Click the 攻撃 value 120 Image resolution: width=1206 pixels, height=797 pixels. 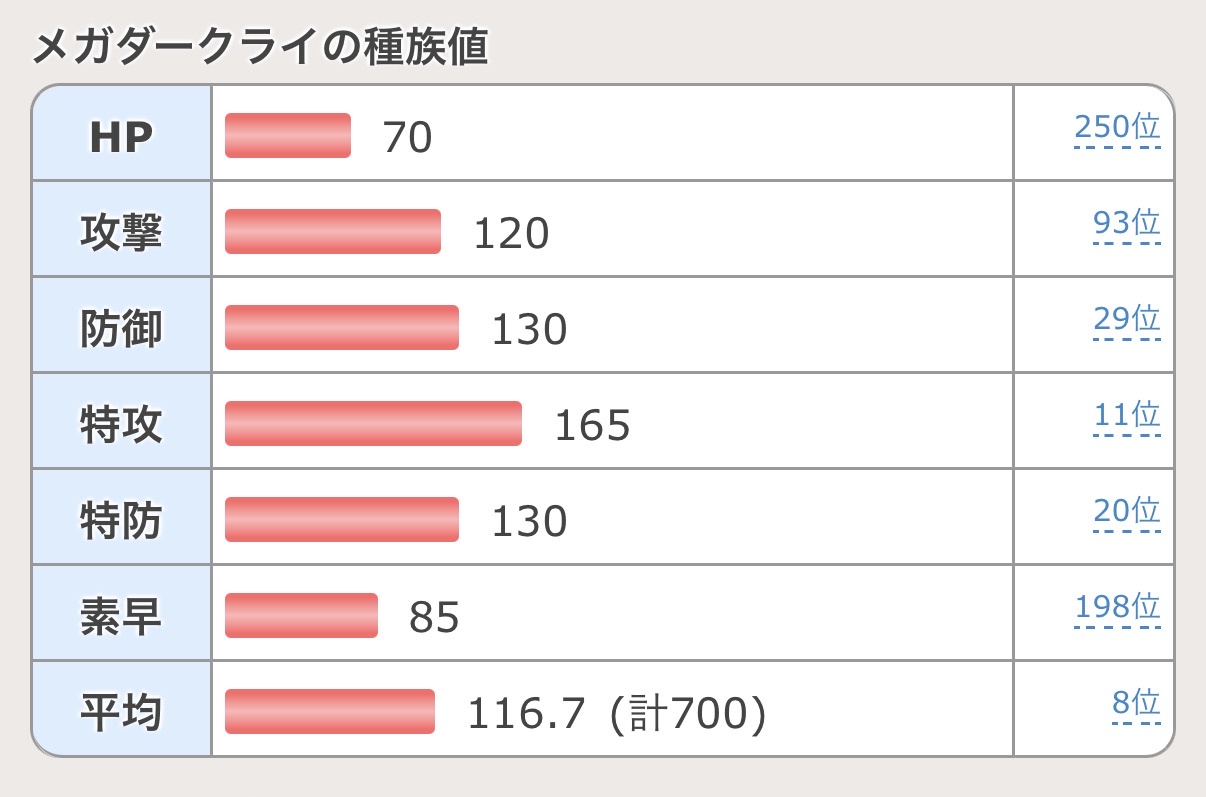511,234
